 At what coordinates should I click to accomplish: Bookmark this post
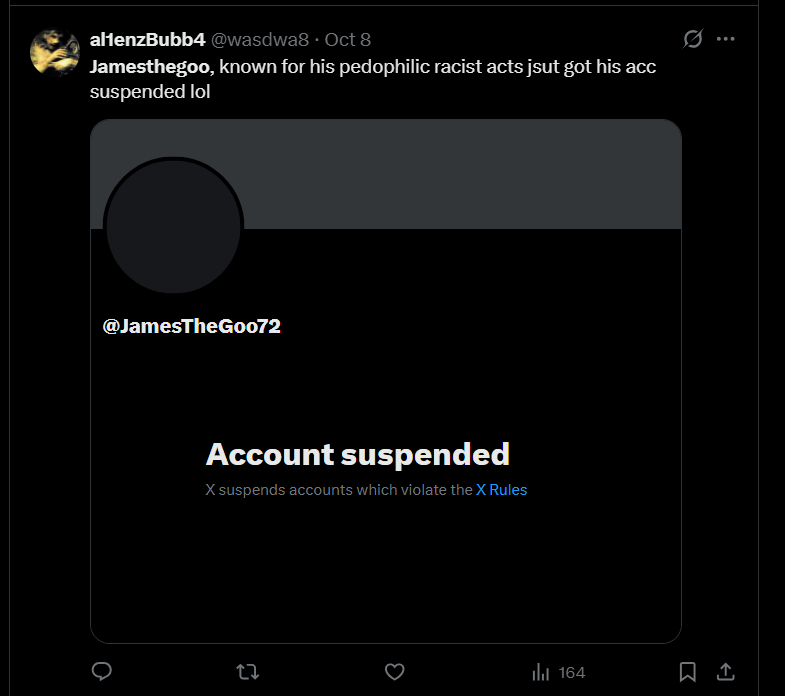tap(688, 671)
